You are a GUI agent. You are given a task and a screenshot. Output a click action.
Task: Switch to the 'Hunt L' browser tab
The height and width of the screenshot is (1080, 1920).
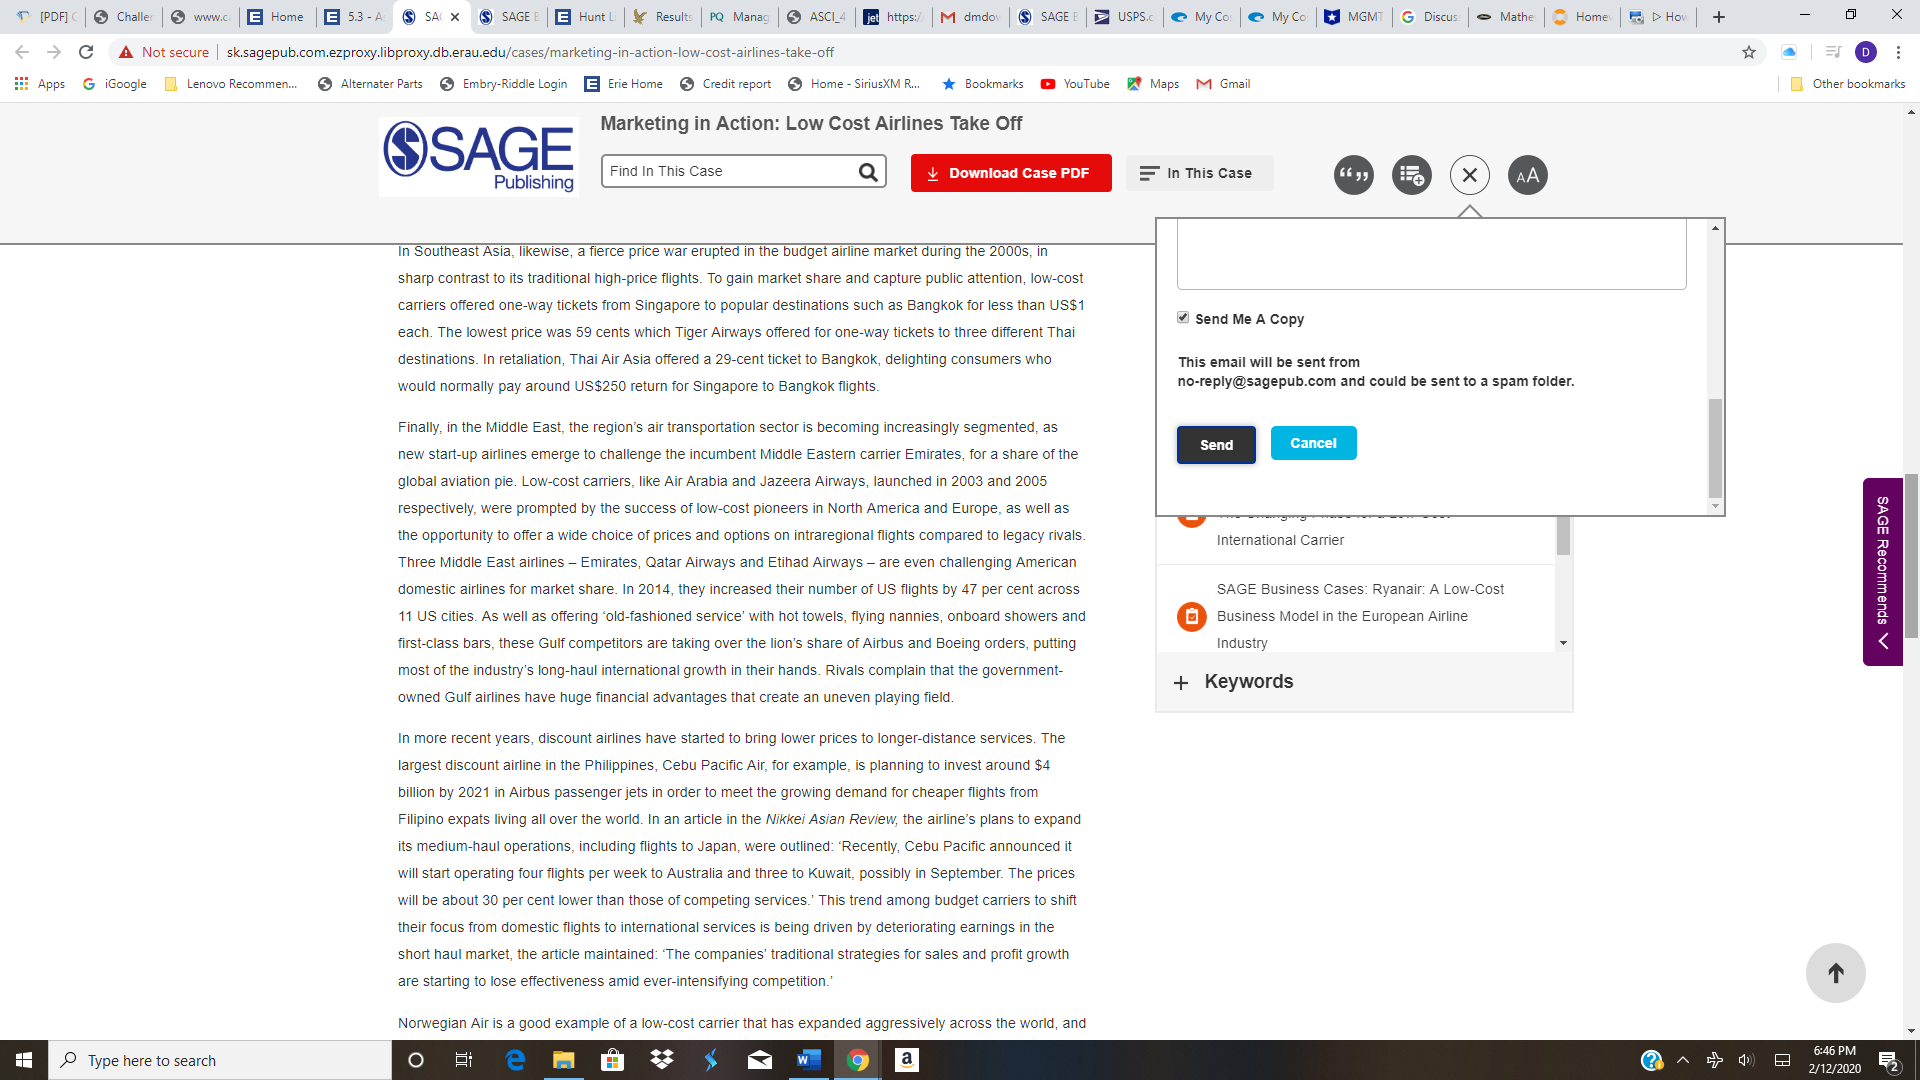point(586,17)
